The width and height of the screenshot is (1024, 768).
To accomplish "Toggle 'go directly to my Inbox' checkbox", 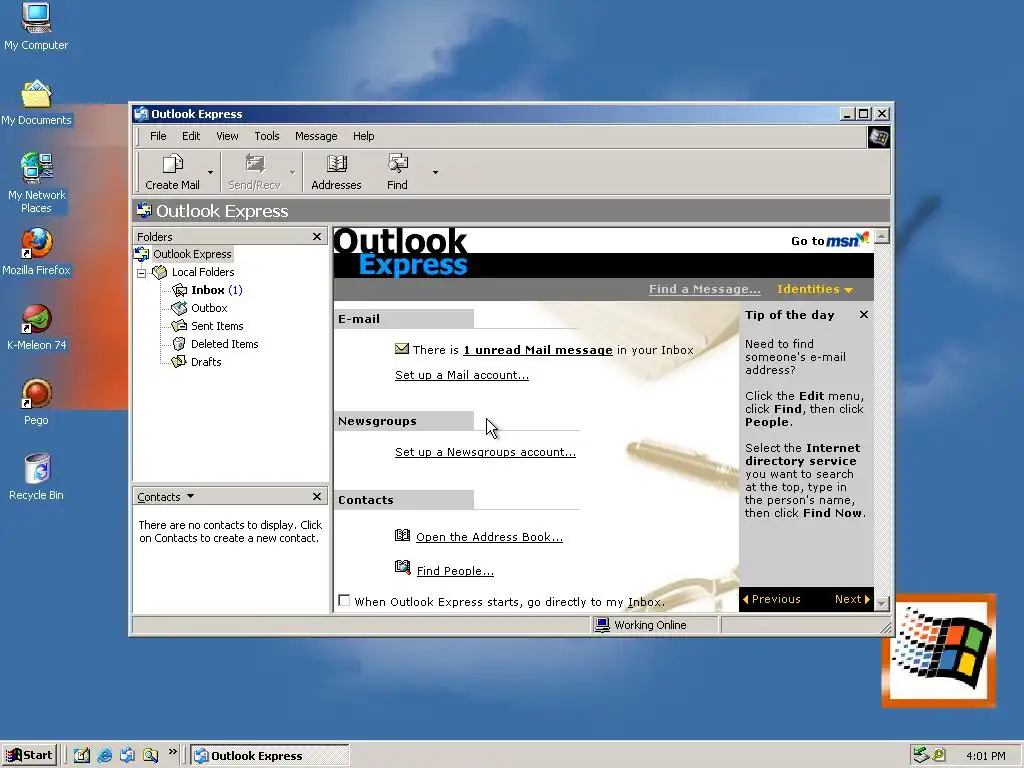I will coord(344,600).
